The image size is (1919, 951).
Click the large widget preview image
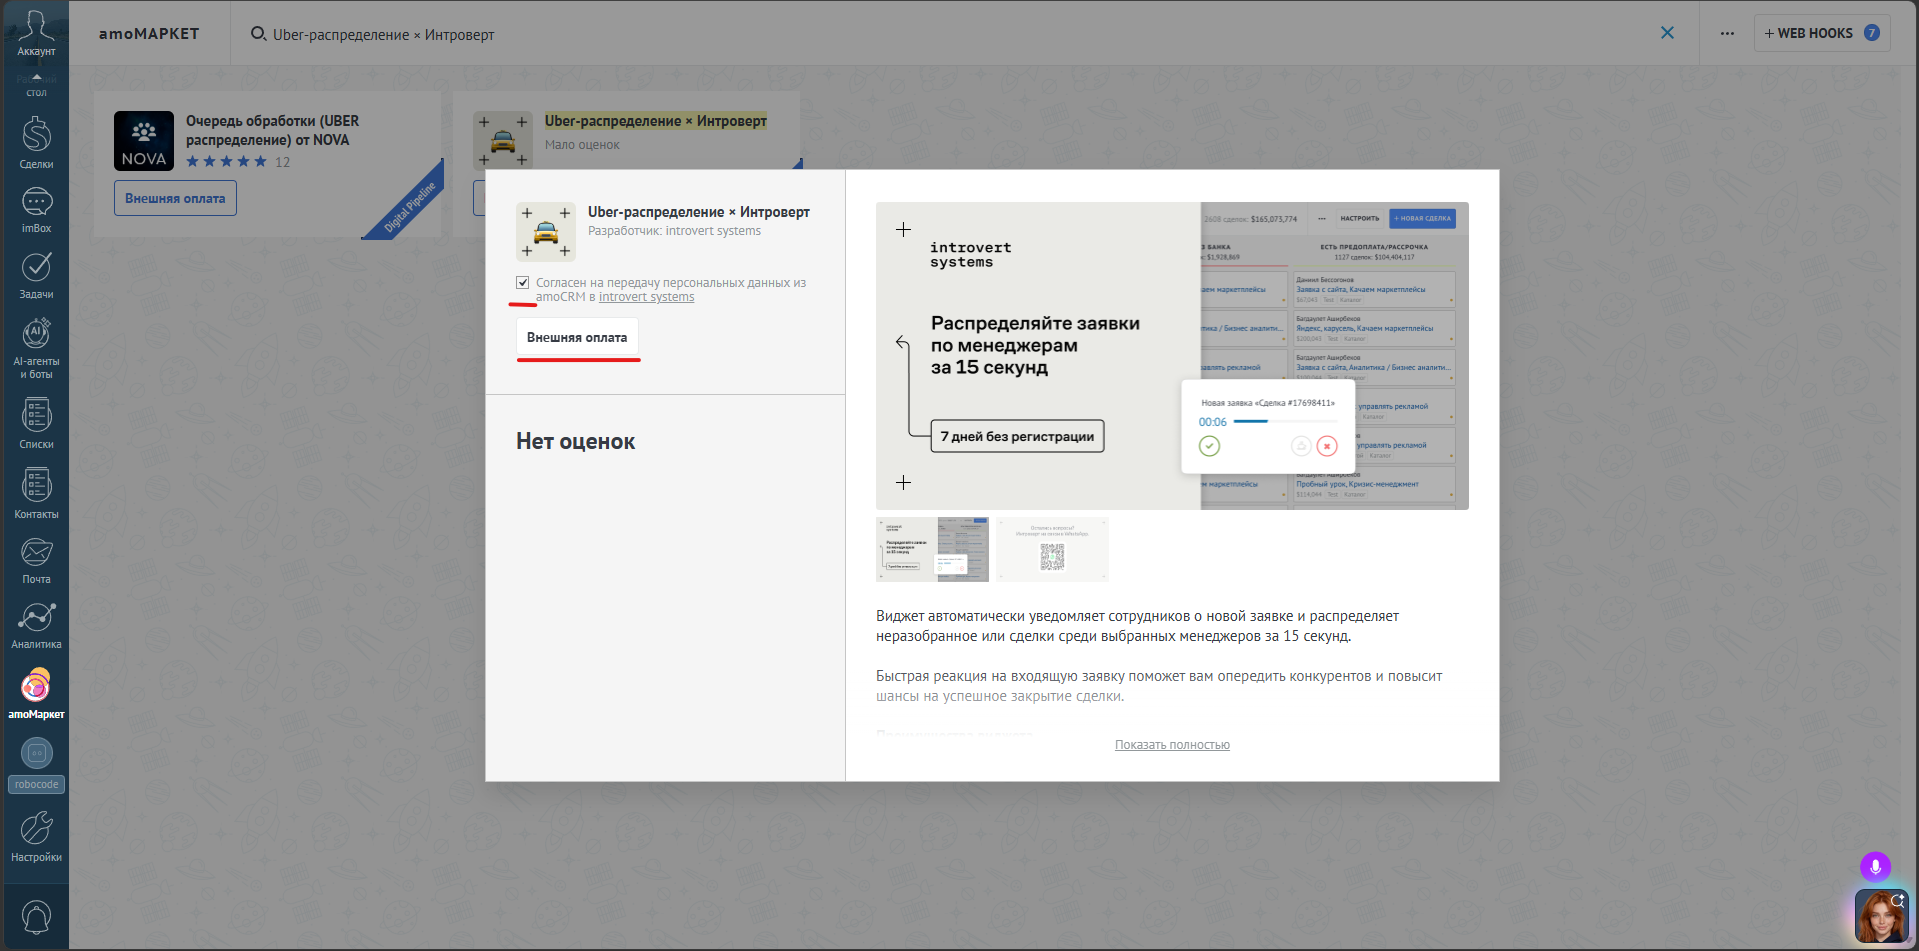point(1172,356)
